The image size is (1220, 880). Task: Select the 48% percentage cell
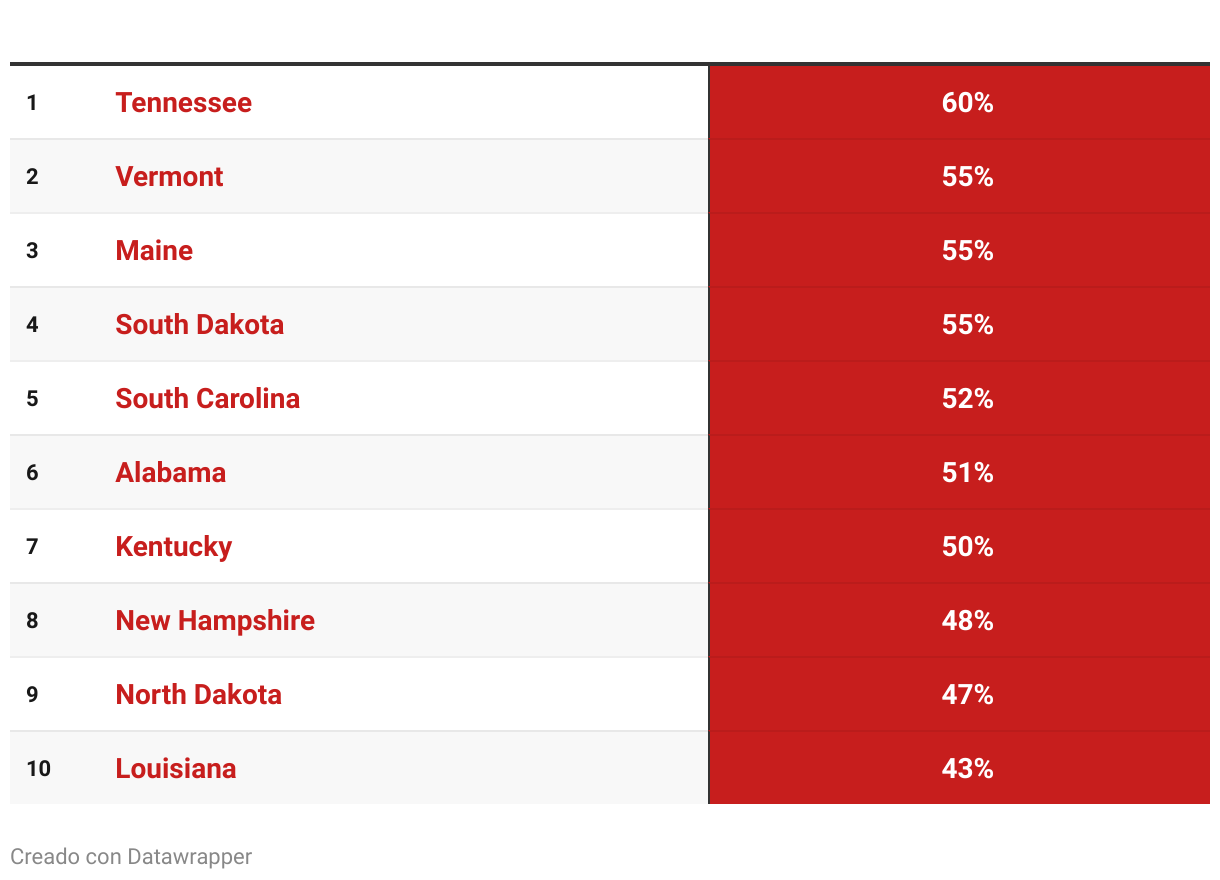coord(967,621)
